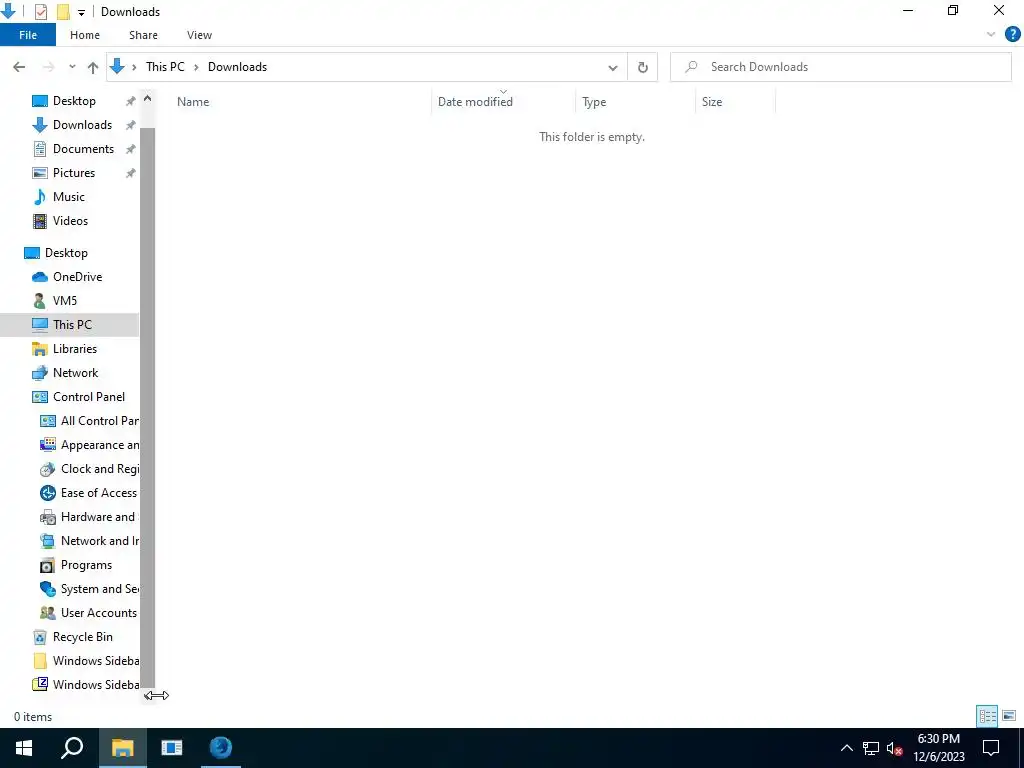Open taskbar Search
The width and height of the screenshot is (1024, 768).
[x=72, y=748]
